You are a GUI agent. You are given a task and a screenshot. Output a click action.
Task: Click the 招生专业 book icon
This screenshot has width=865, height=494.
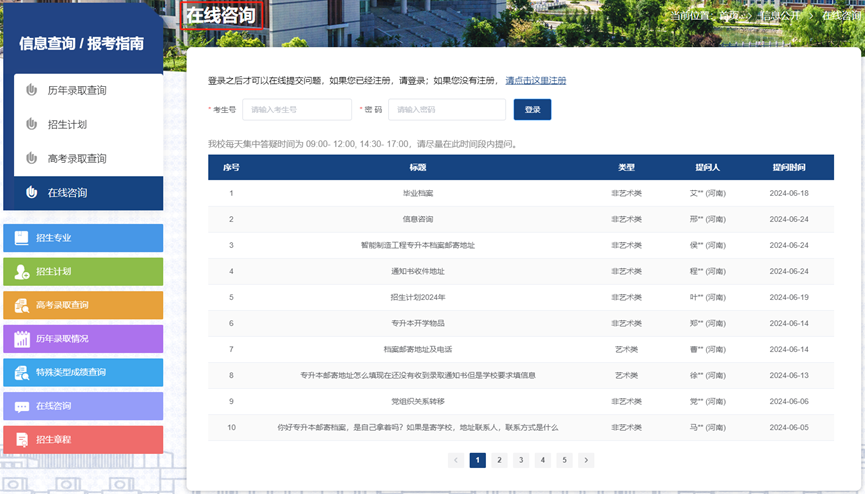[x=22, y=238]
